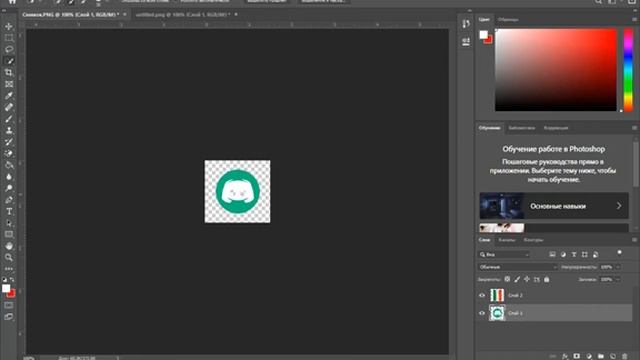Toggle lock layer position
640x360 pixels.
(527, 280)
